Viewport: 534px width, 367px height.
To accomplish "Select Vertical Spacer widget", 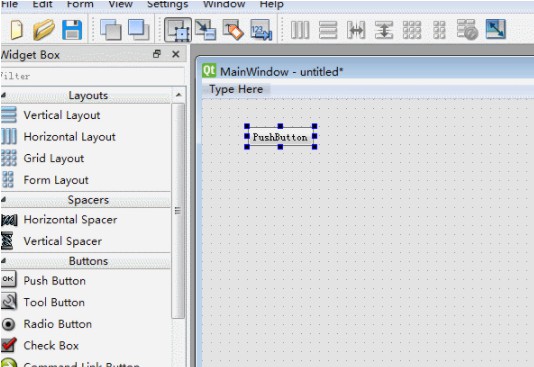I will (85, 241).
